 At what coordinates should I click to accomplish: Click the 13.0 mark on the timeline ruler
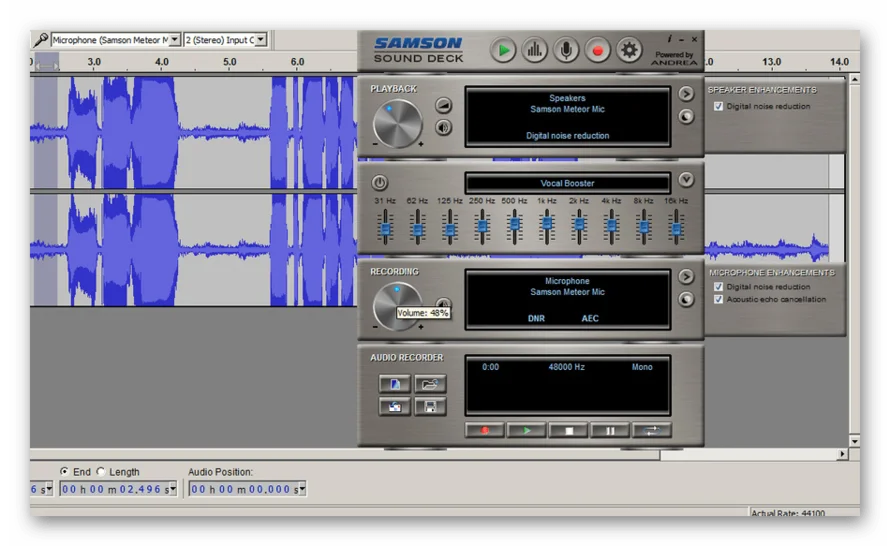(771, 62)
